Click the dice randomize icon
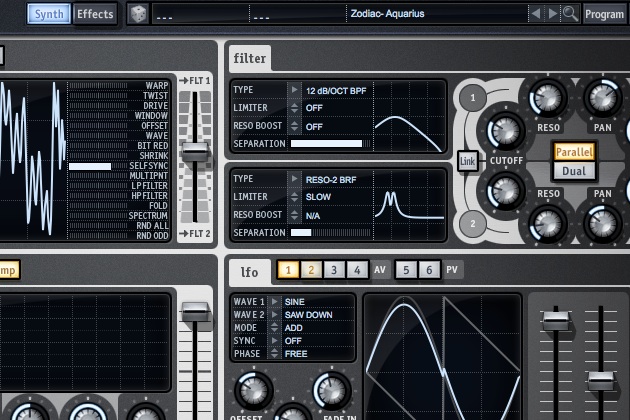 pyautogui.click(x=138, y=14)
